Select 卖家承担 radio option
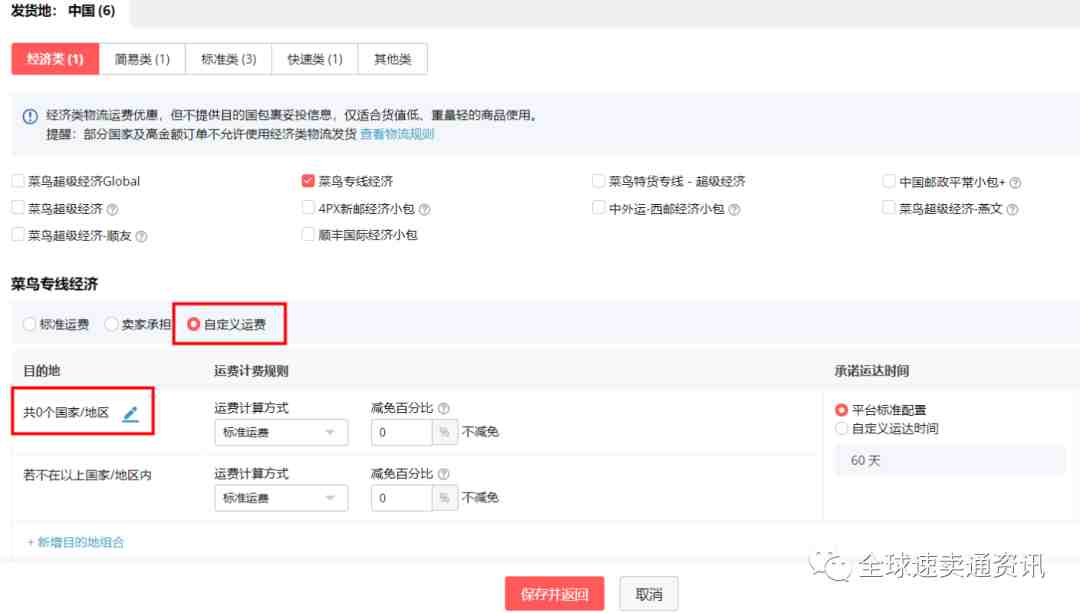Viewport: 1080px width, 613px height. pyautogui.click(x=111, y=324)
